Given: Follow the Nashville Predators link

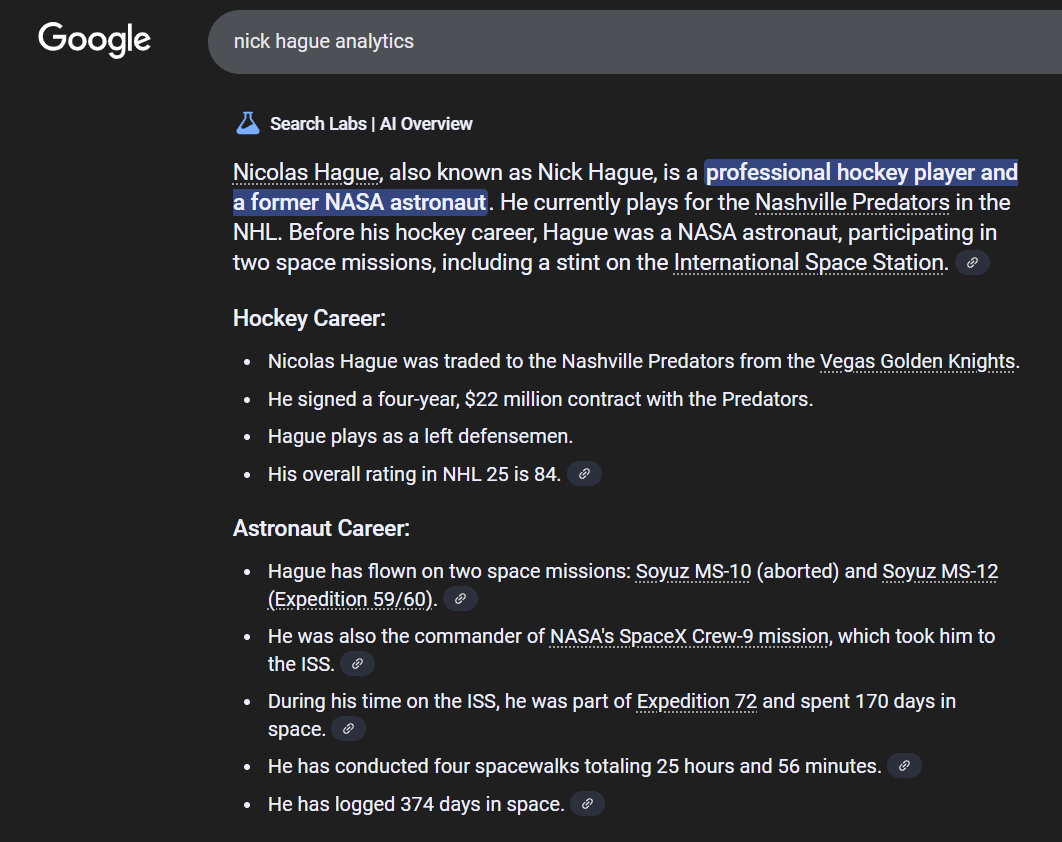Looking at the screenshot, I should click(x=852, y=203).
